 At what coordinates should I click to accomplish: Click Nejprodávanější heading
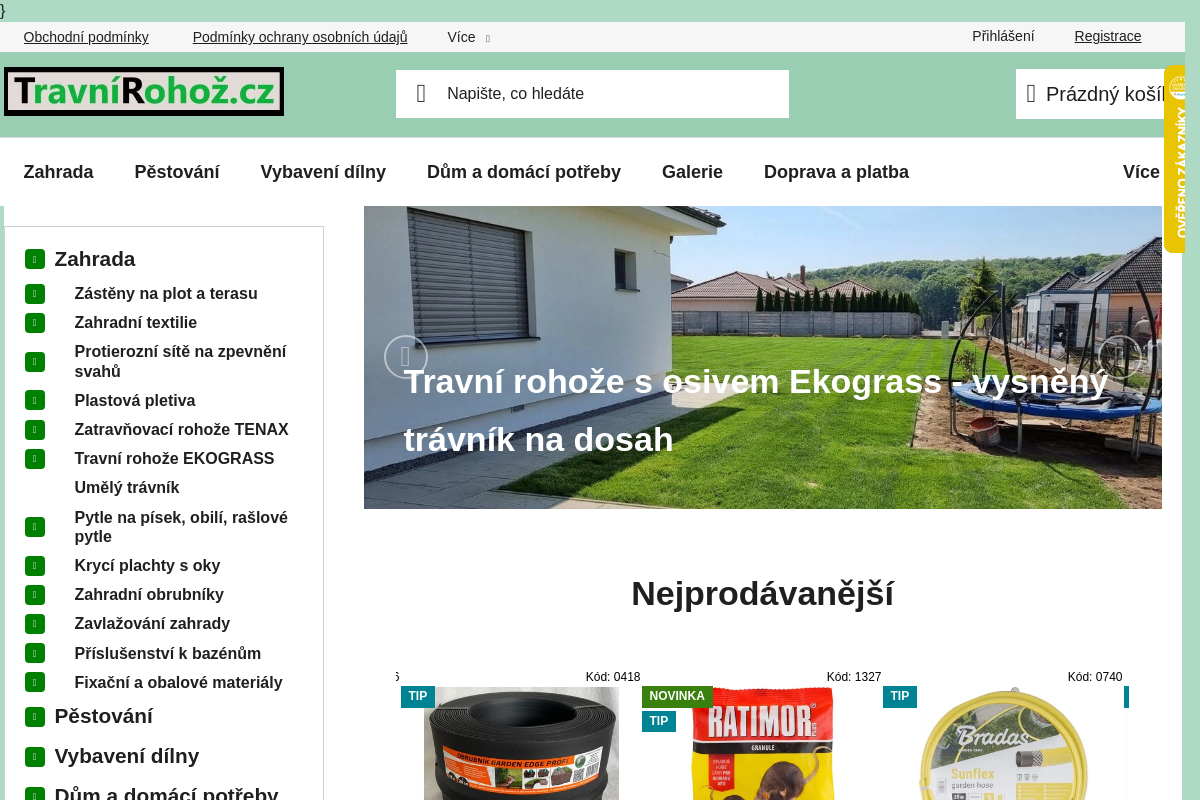[x=762, y=594]
